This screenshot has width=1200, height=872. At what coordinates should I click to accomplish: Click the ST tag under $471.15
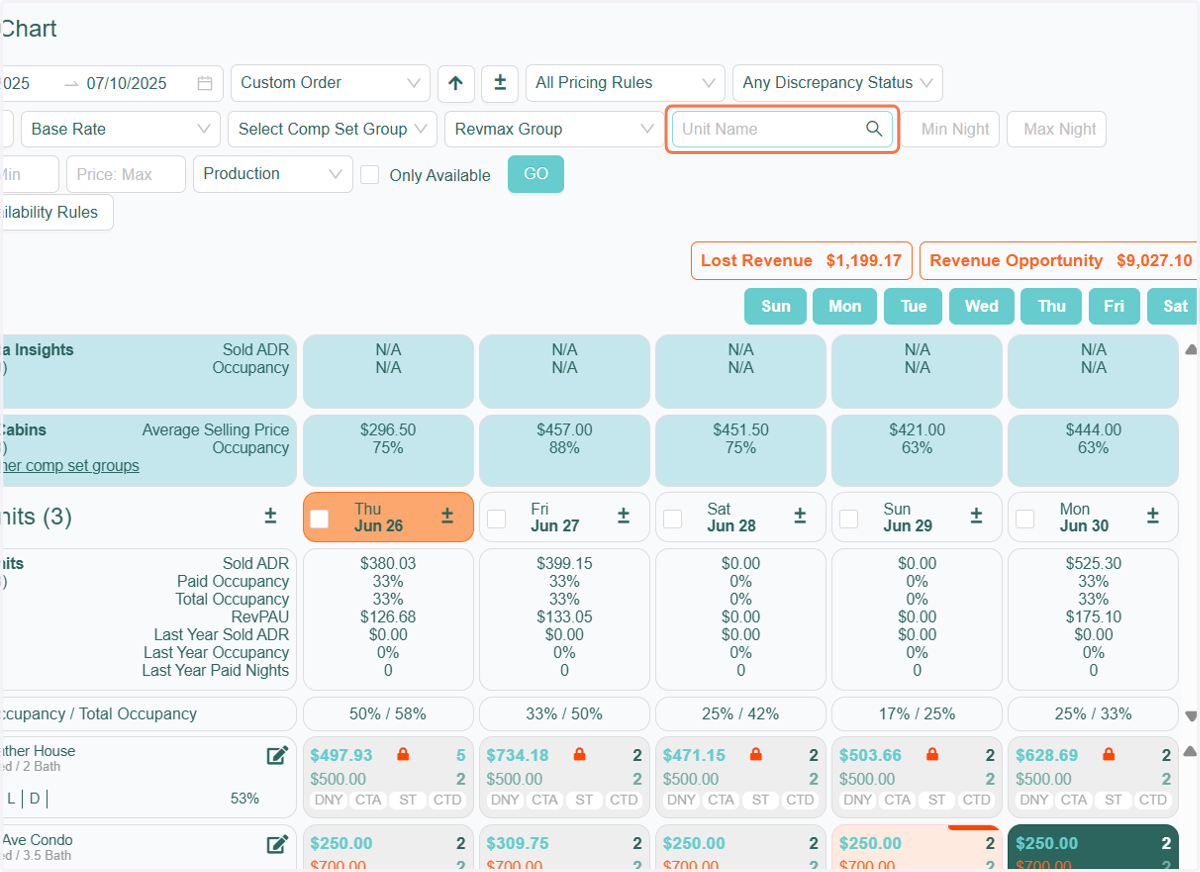tap(761, 800)
